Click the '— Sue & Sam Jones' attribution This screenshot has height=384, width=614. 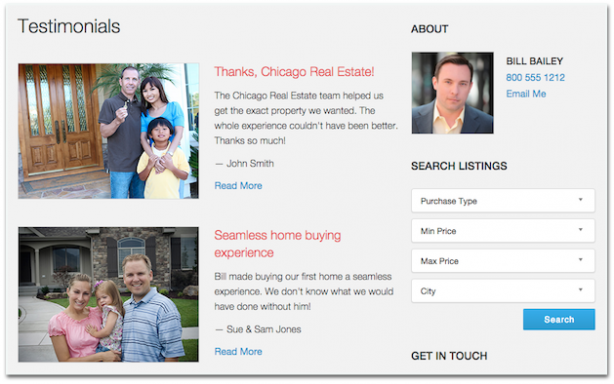[x=258, y=329]
